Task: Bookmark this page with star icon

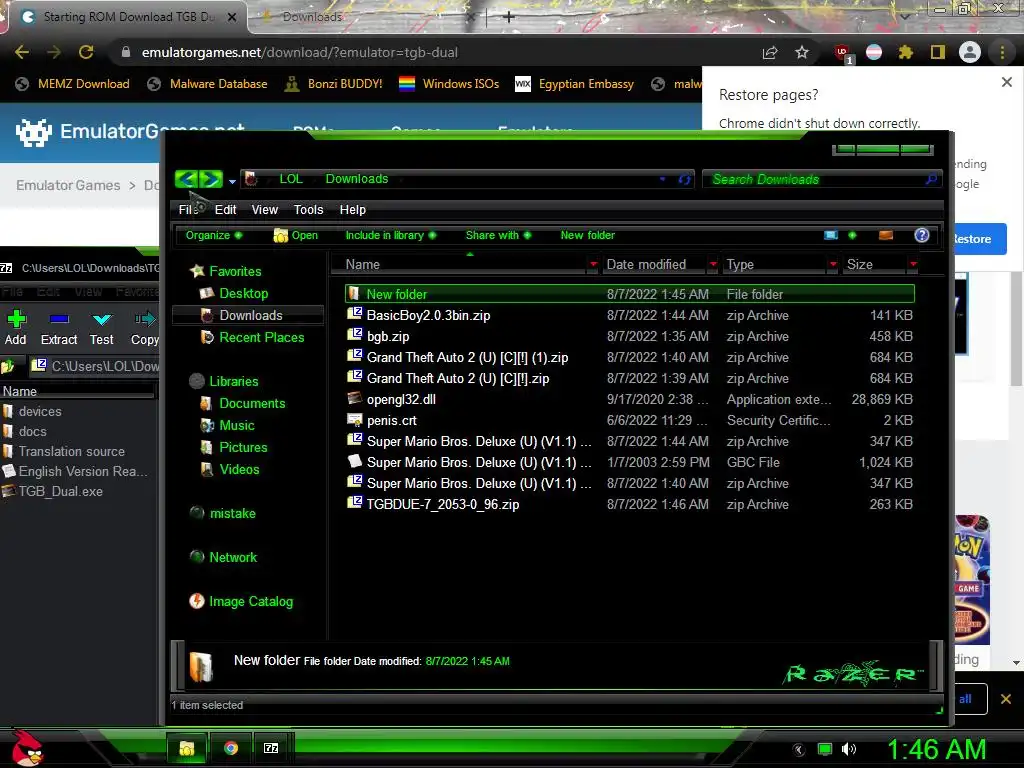Action: [x=802, y=52]
